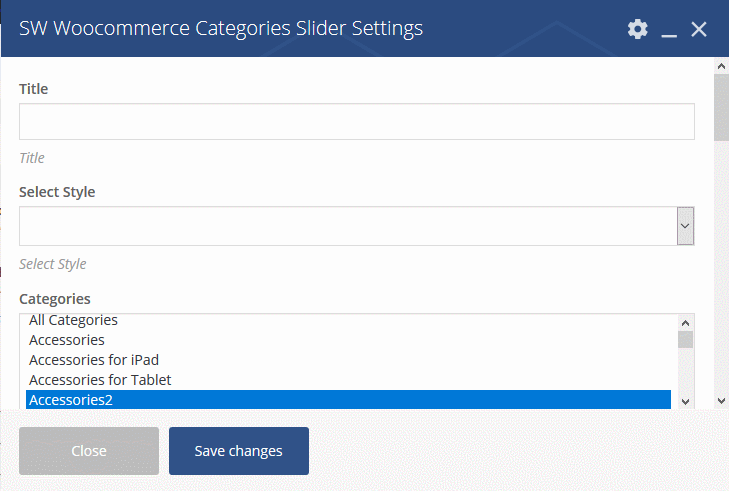Click the Save changes button
Screen dimensions: 729x491
point(239,451)
